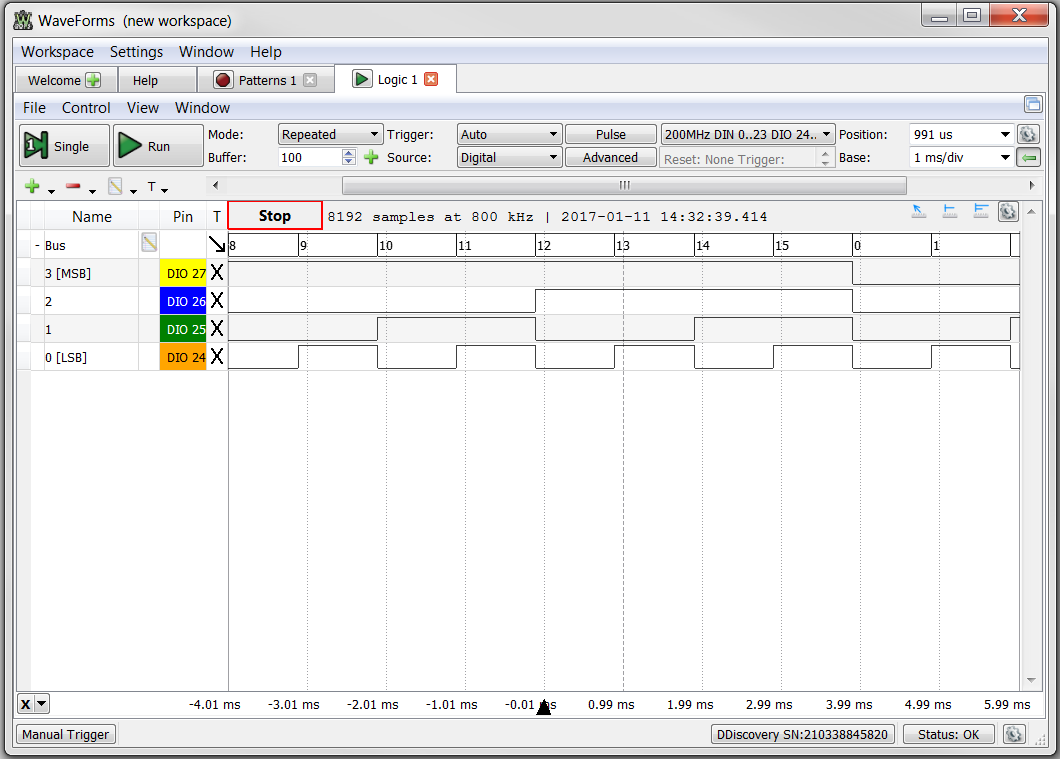Click the green plus beside Buffer field
Screen dimensions: 1060x759
click(371, 157)
